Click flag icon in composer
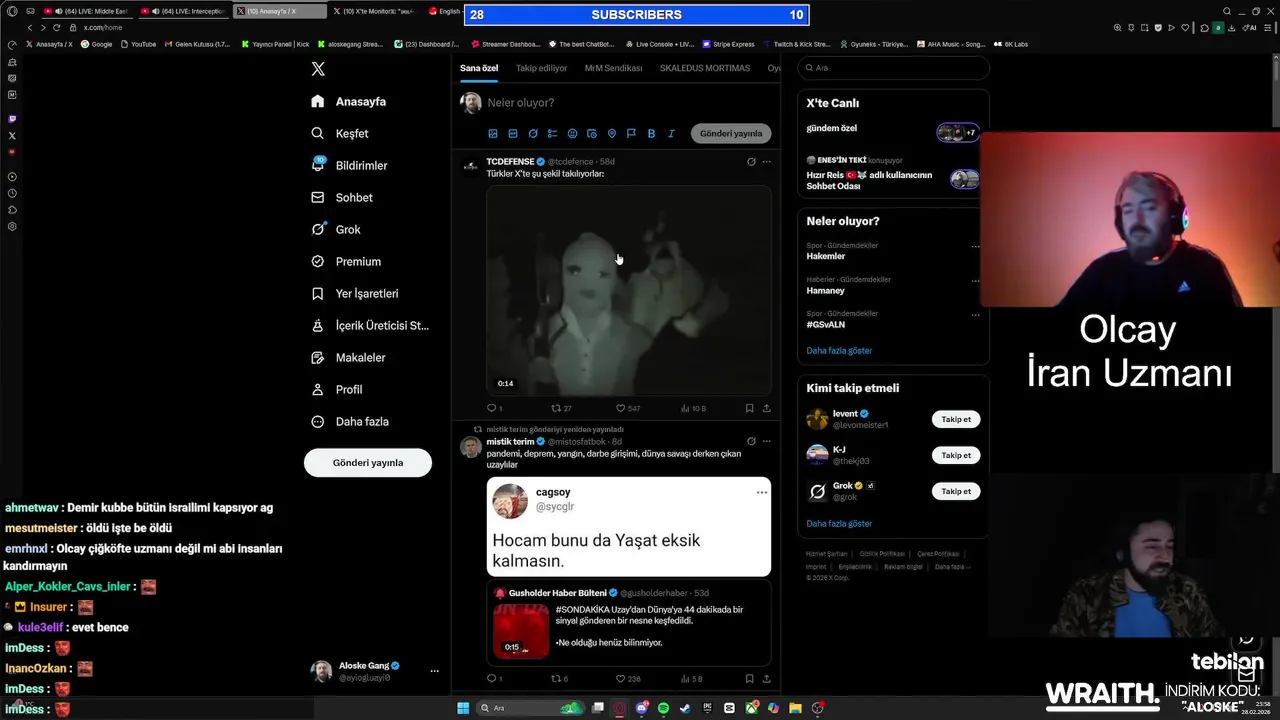Image resolution: width=1280 pixels, height=720 pixels. pyautogui.click(x=631, y=133)
